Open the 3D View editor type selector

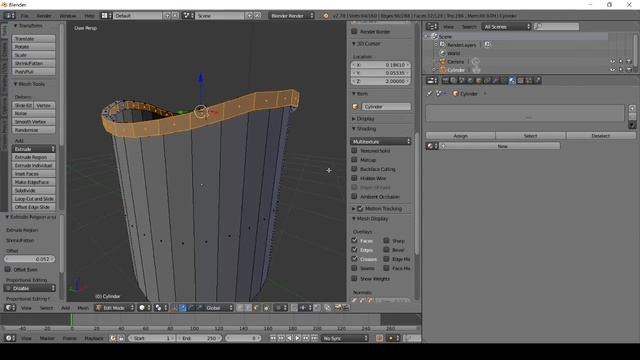[10, 308]
